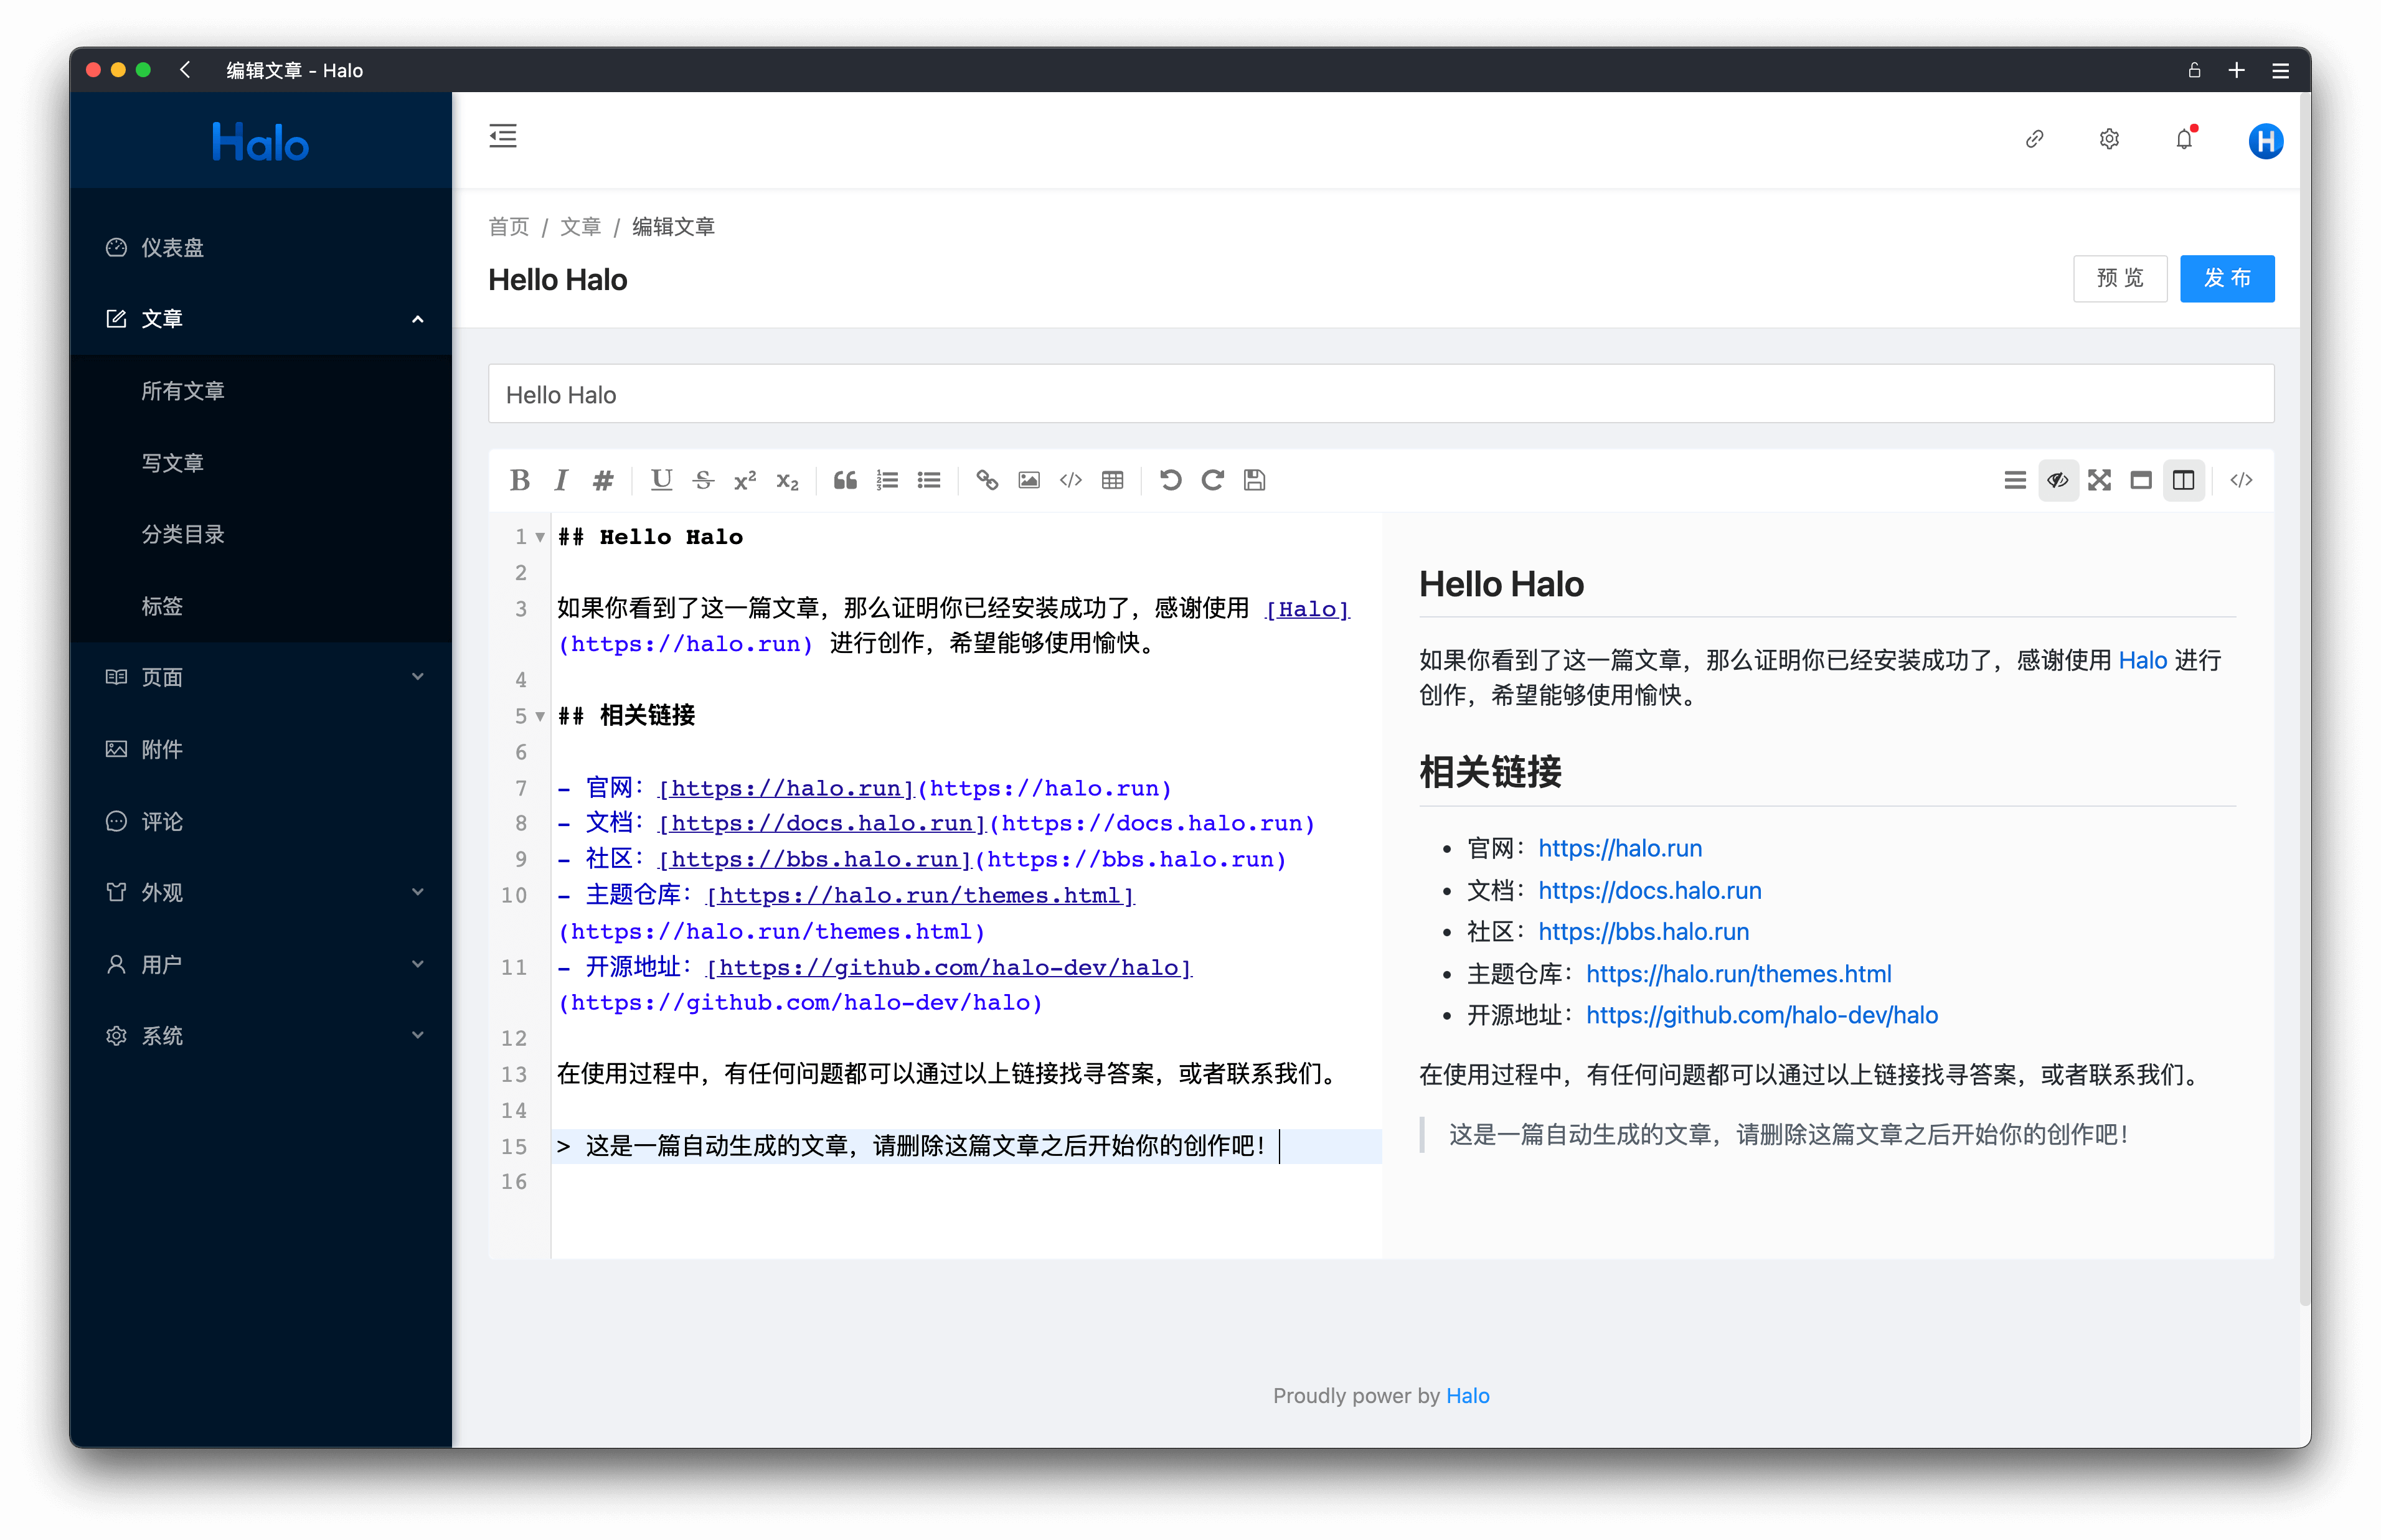Viewport: 2381px width, 1540px height.
Task: Click the lock icon in the title bar
Action: pos(2194,70)
